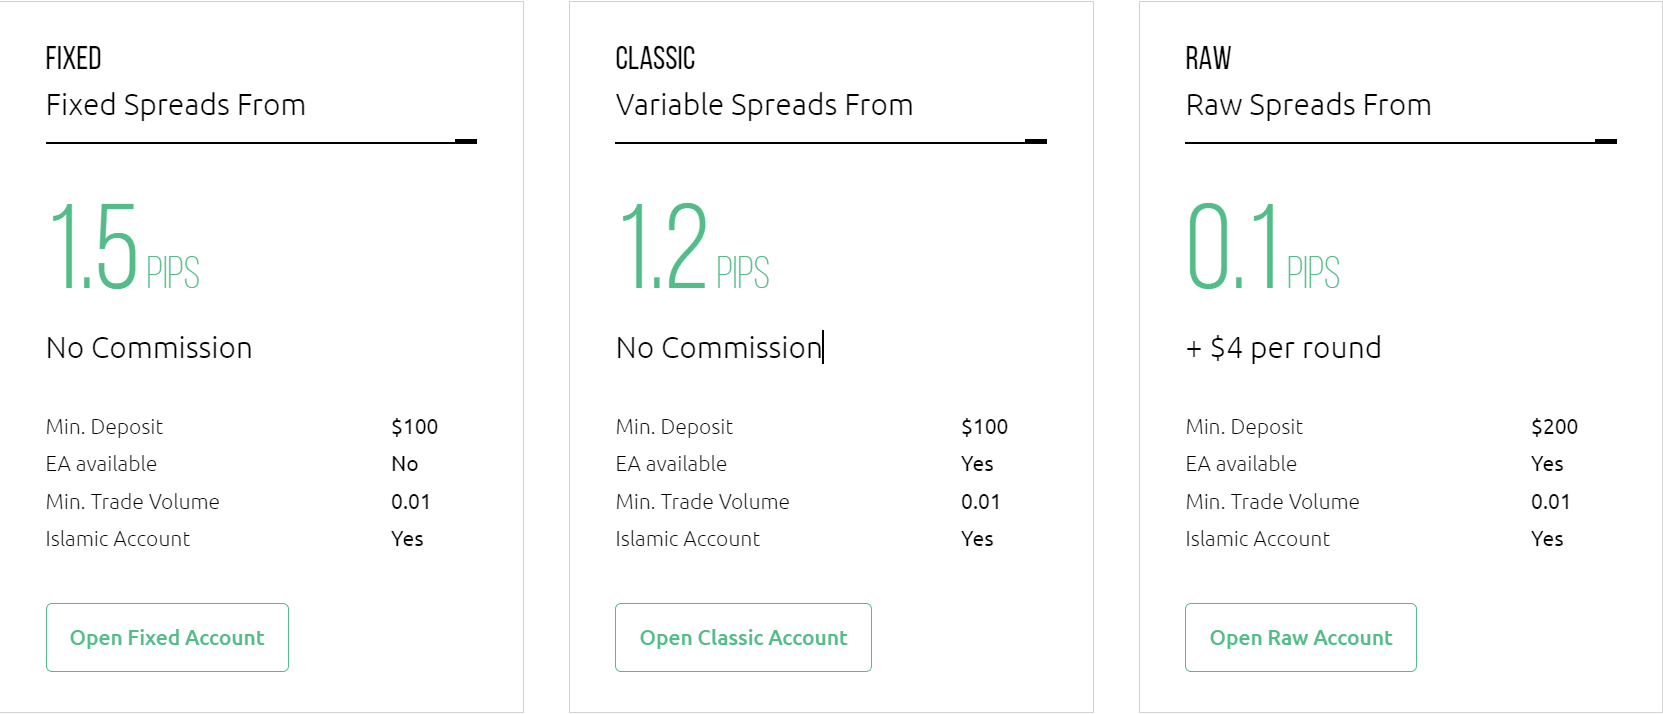Click "Variable Spreads From" subtitle
Viewport: 1663px width, 714px height.
point(764,105)
